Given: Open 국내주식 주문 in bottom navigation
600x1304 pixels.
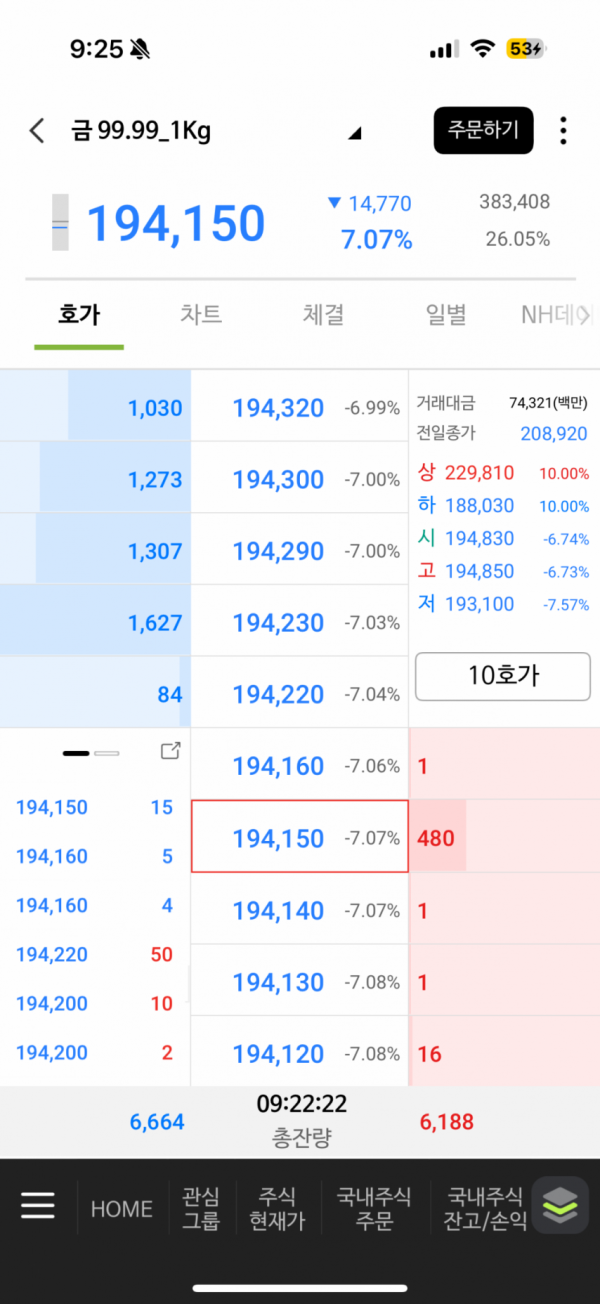Looking at the screenshot, I should tap(374, 1208).
